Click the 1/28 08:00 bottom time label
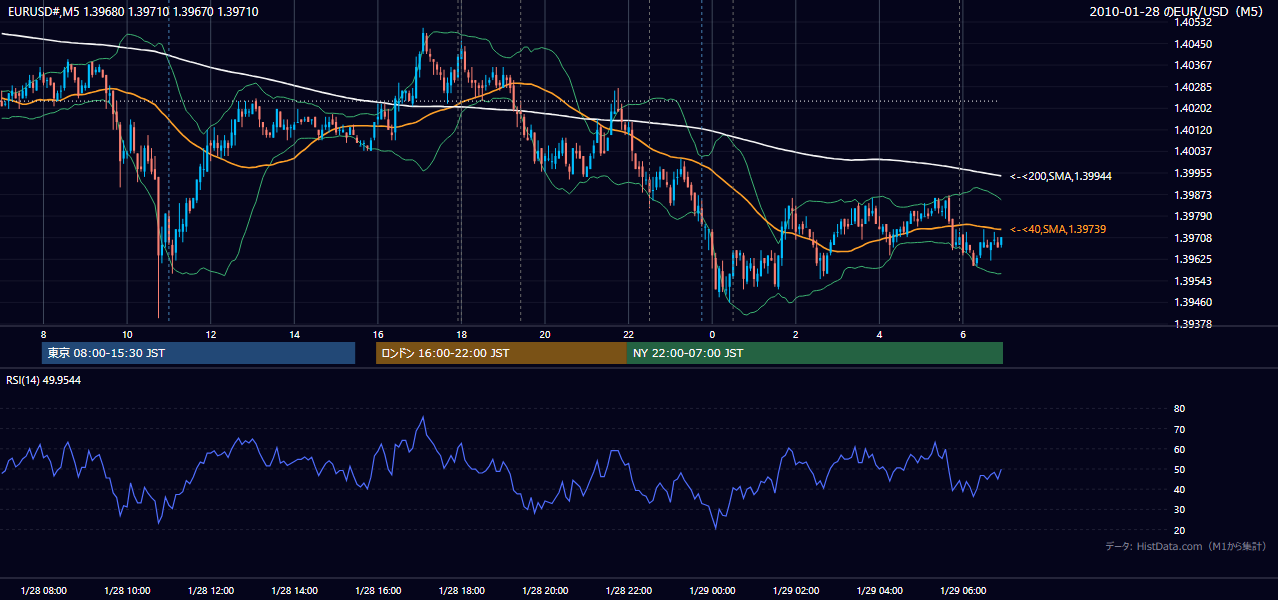1278x600 pixels. [x=43, y=591]
